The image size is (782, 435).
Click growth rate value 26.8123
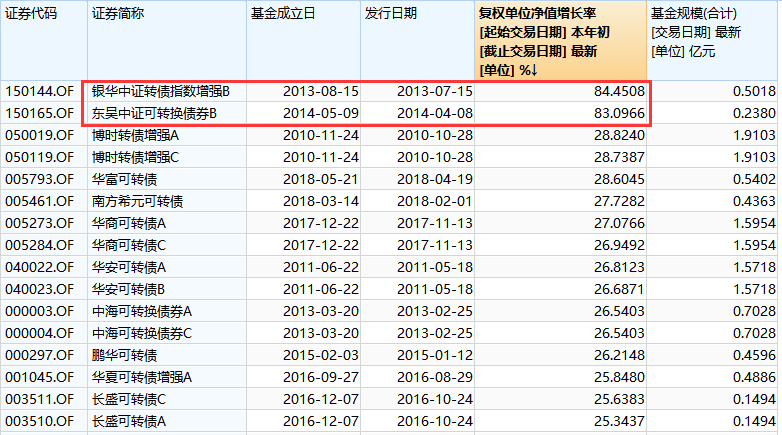(619, 267)
